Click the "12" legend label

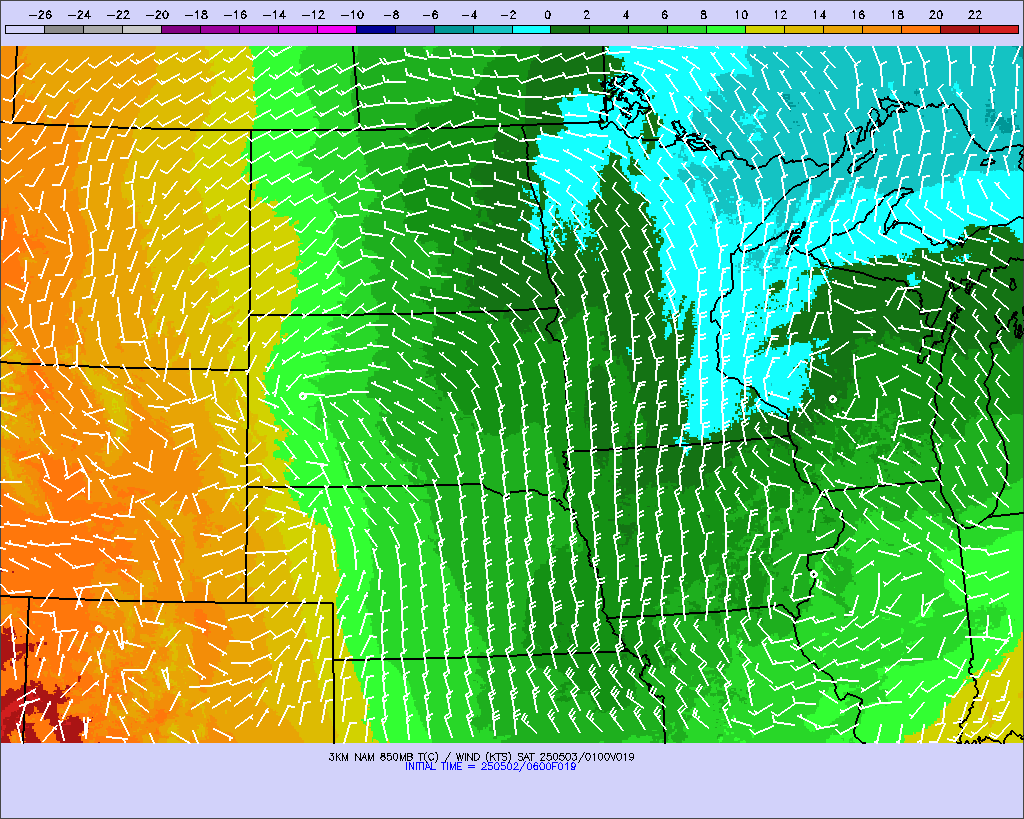[780, 14]
